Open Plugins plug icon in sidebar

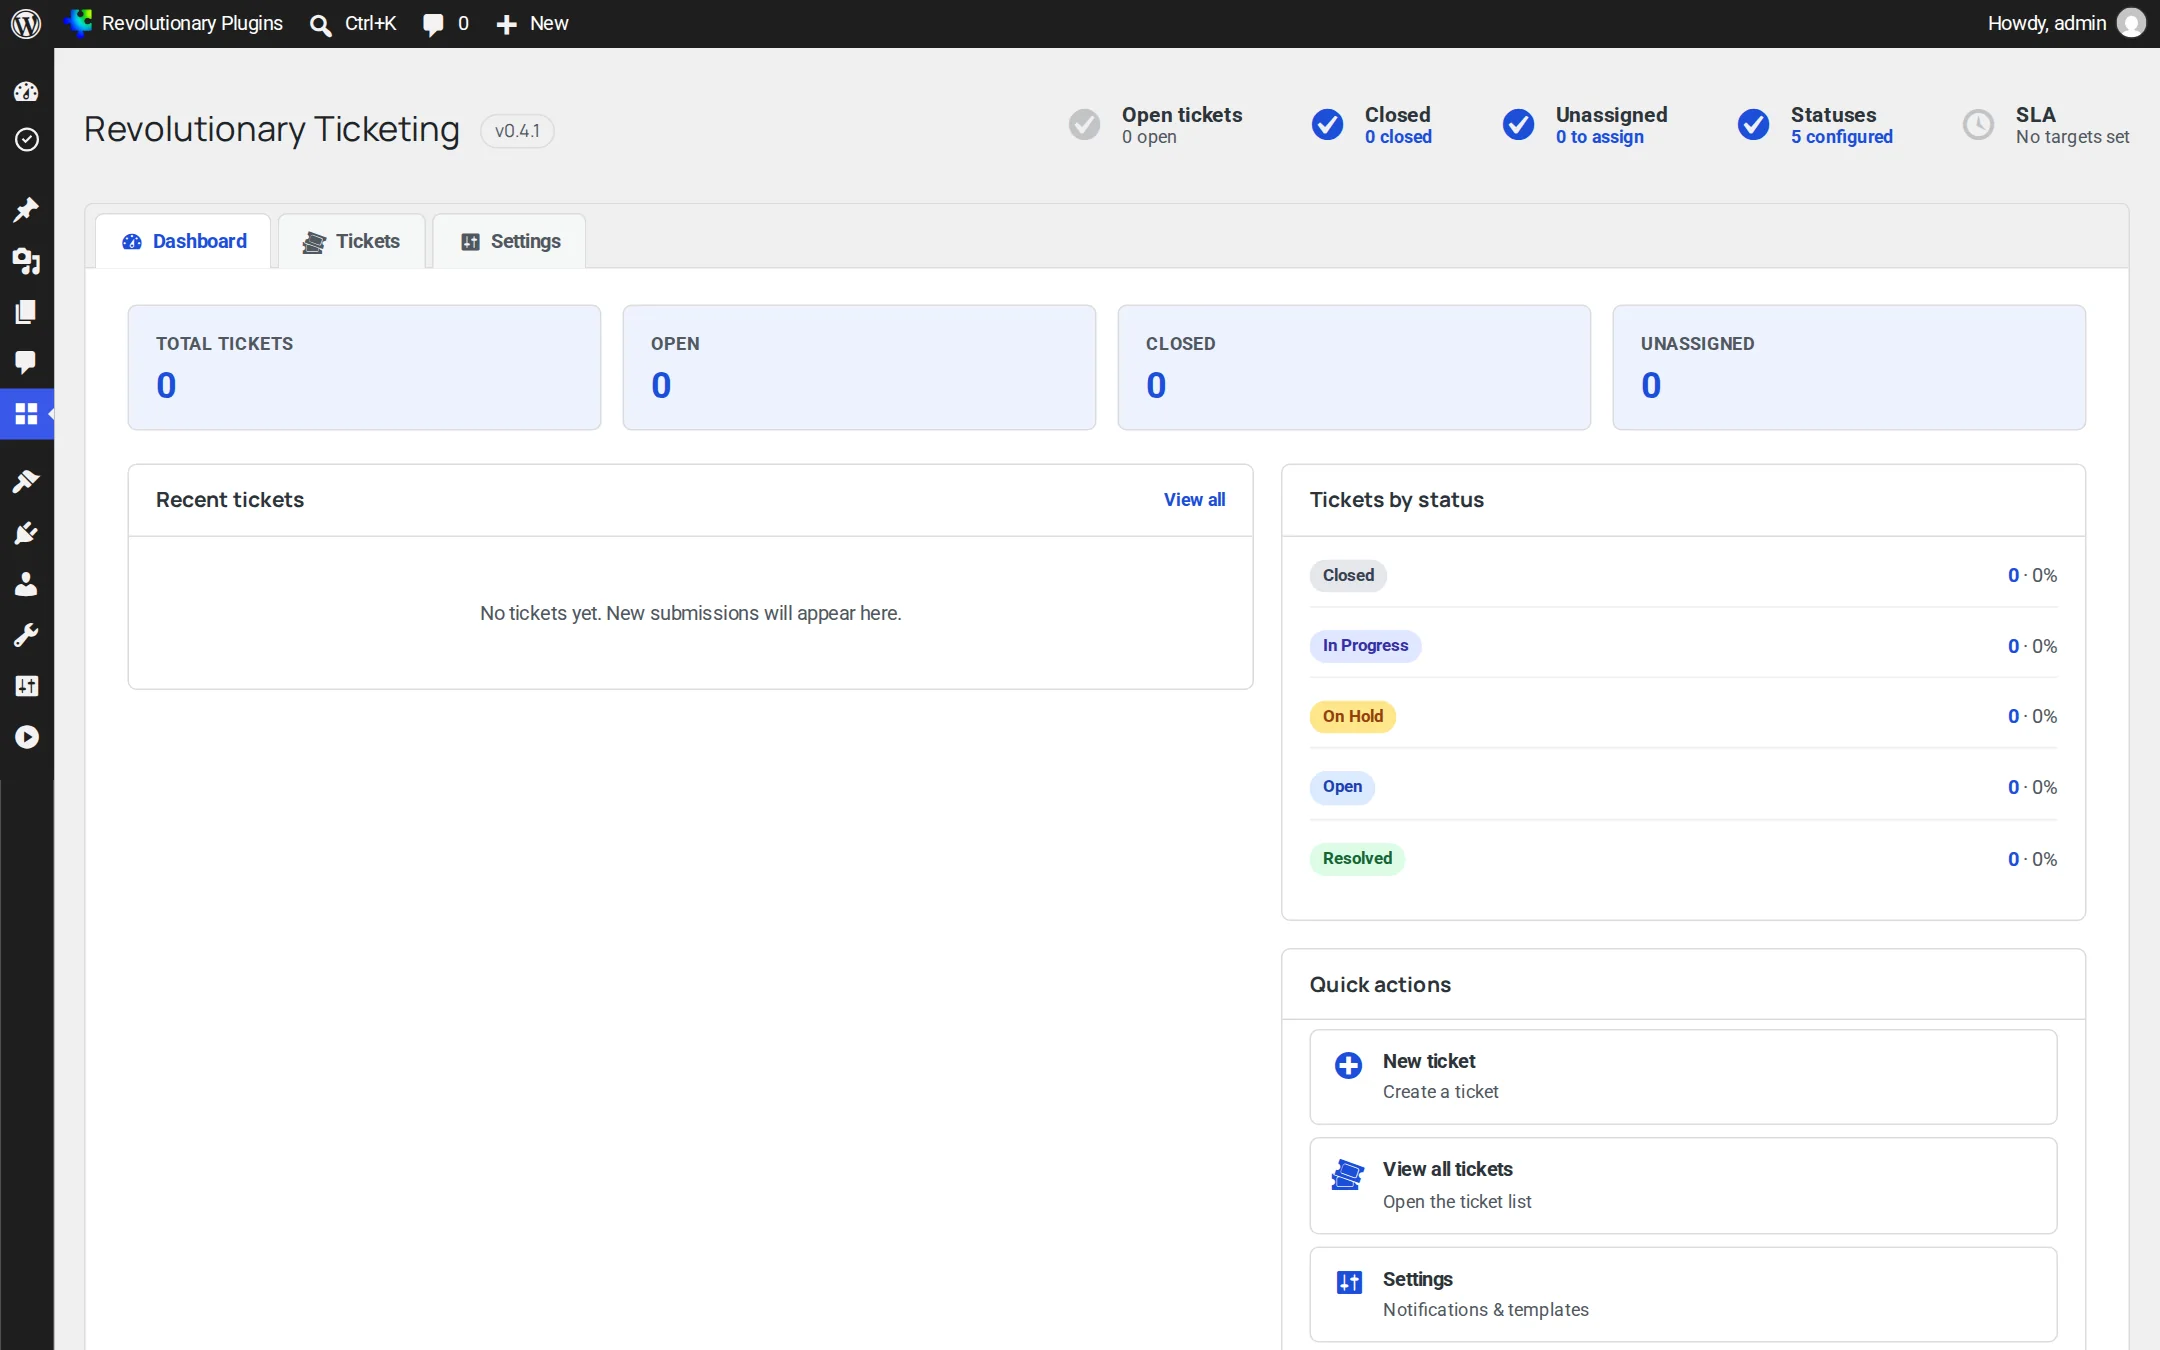point(26,533)
